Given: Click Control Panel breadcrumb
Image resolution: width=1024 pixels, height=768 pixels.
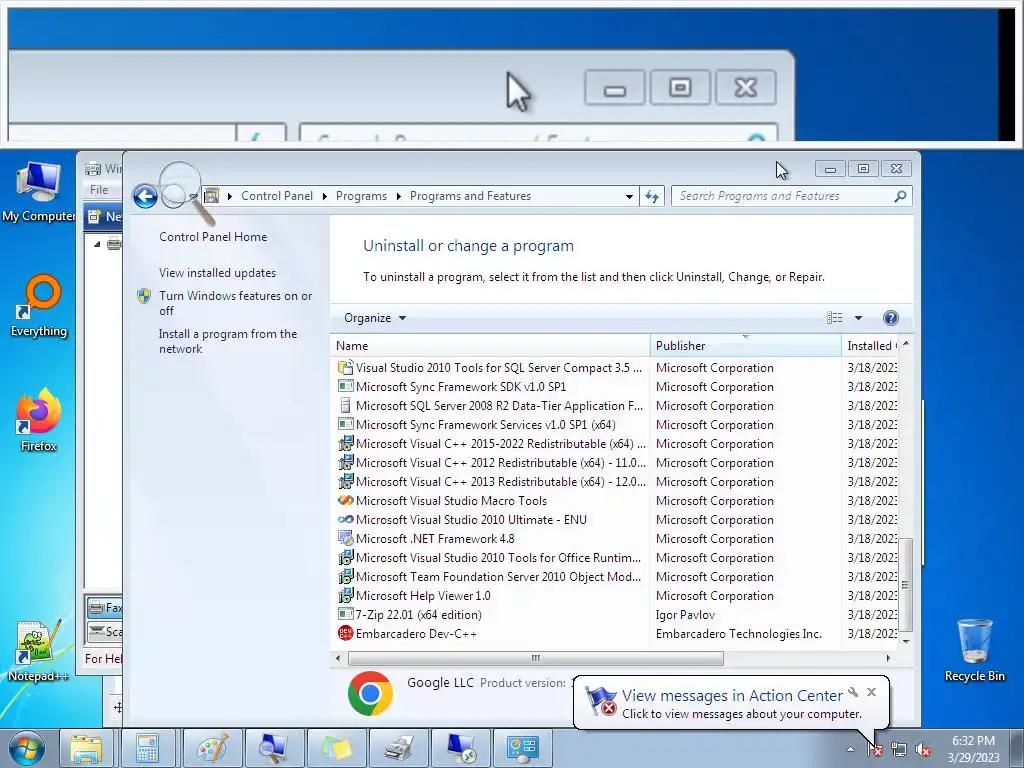Looking at the screenshot, I should 277,196.
